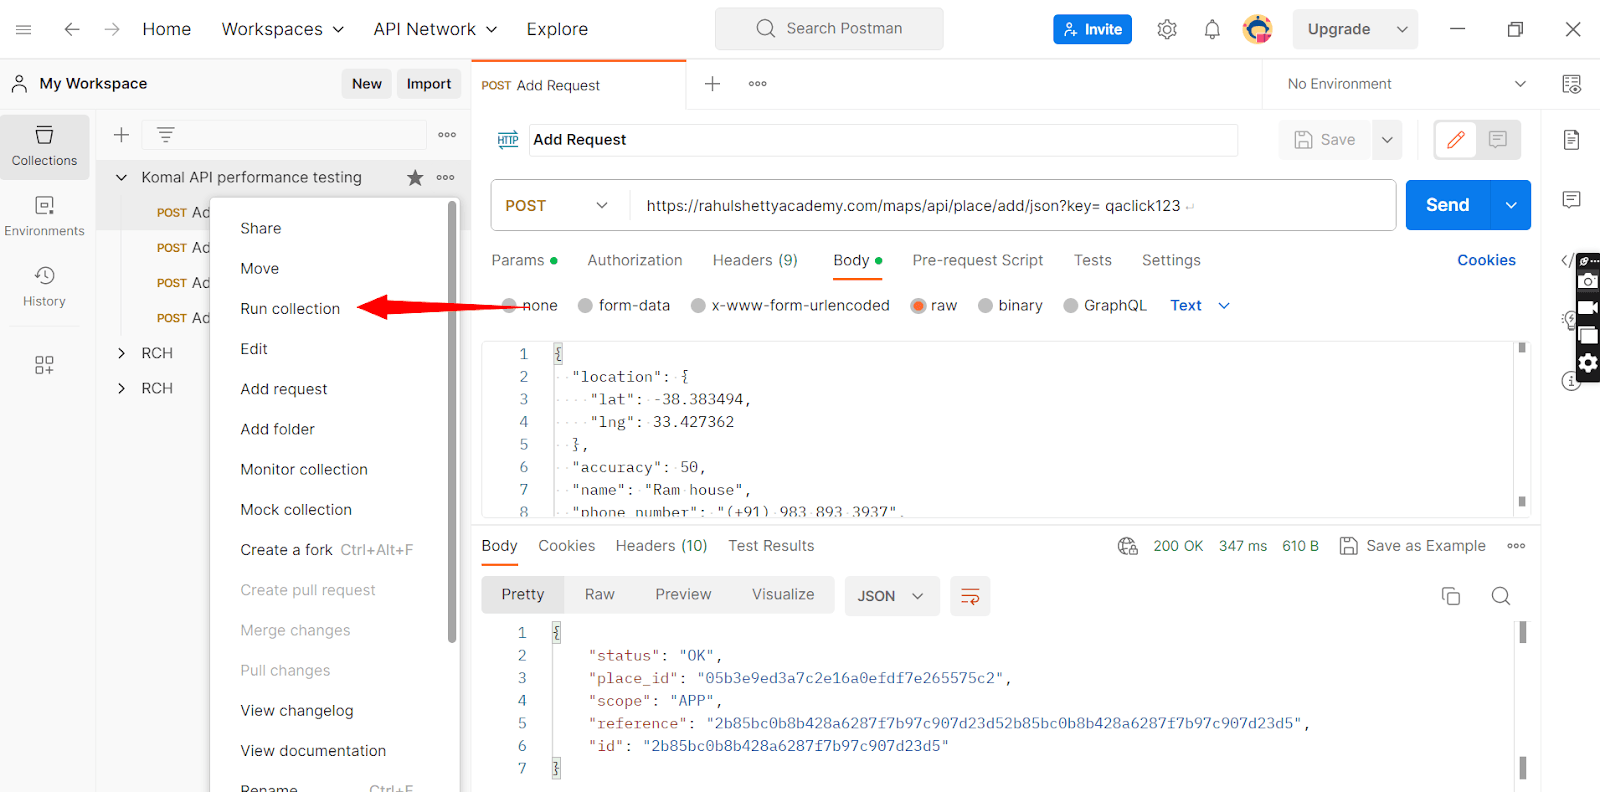The height and width of the screenshot is (792, 1600).
Task: Open Collections in the sidebar
Action: click(44, 146)
